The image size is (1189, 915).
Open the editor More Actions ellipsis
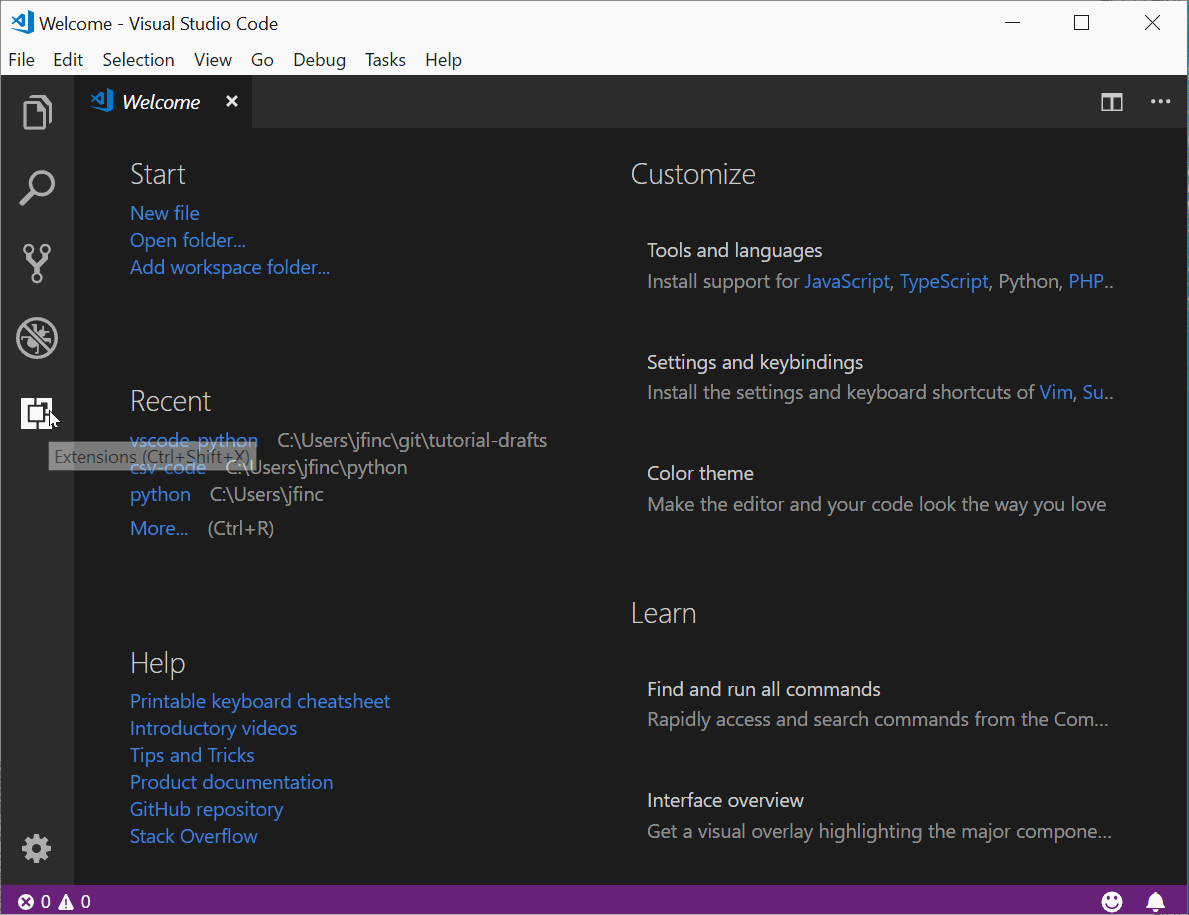pyautogui.click(x=1160, y=101)
